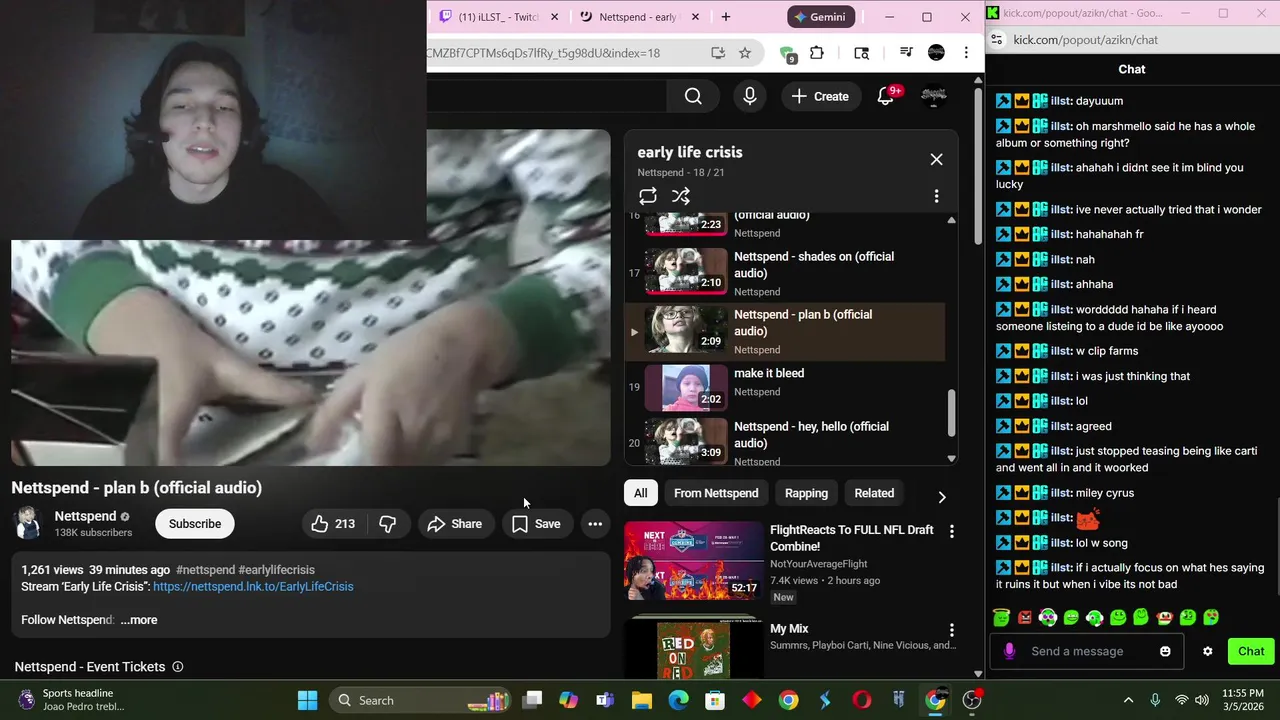1280x720 pixels.
Task: Open Opera browser from taskbar
Action: pos(862,700)
